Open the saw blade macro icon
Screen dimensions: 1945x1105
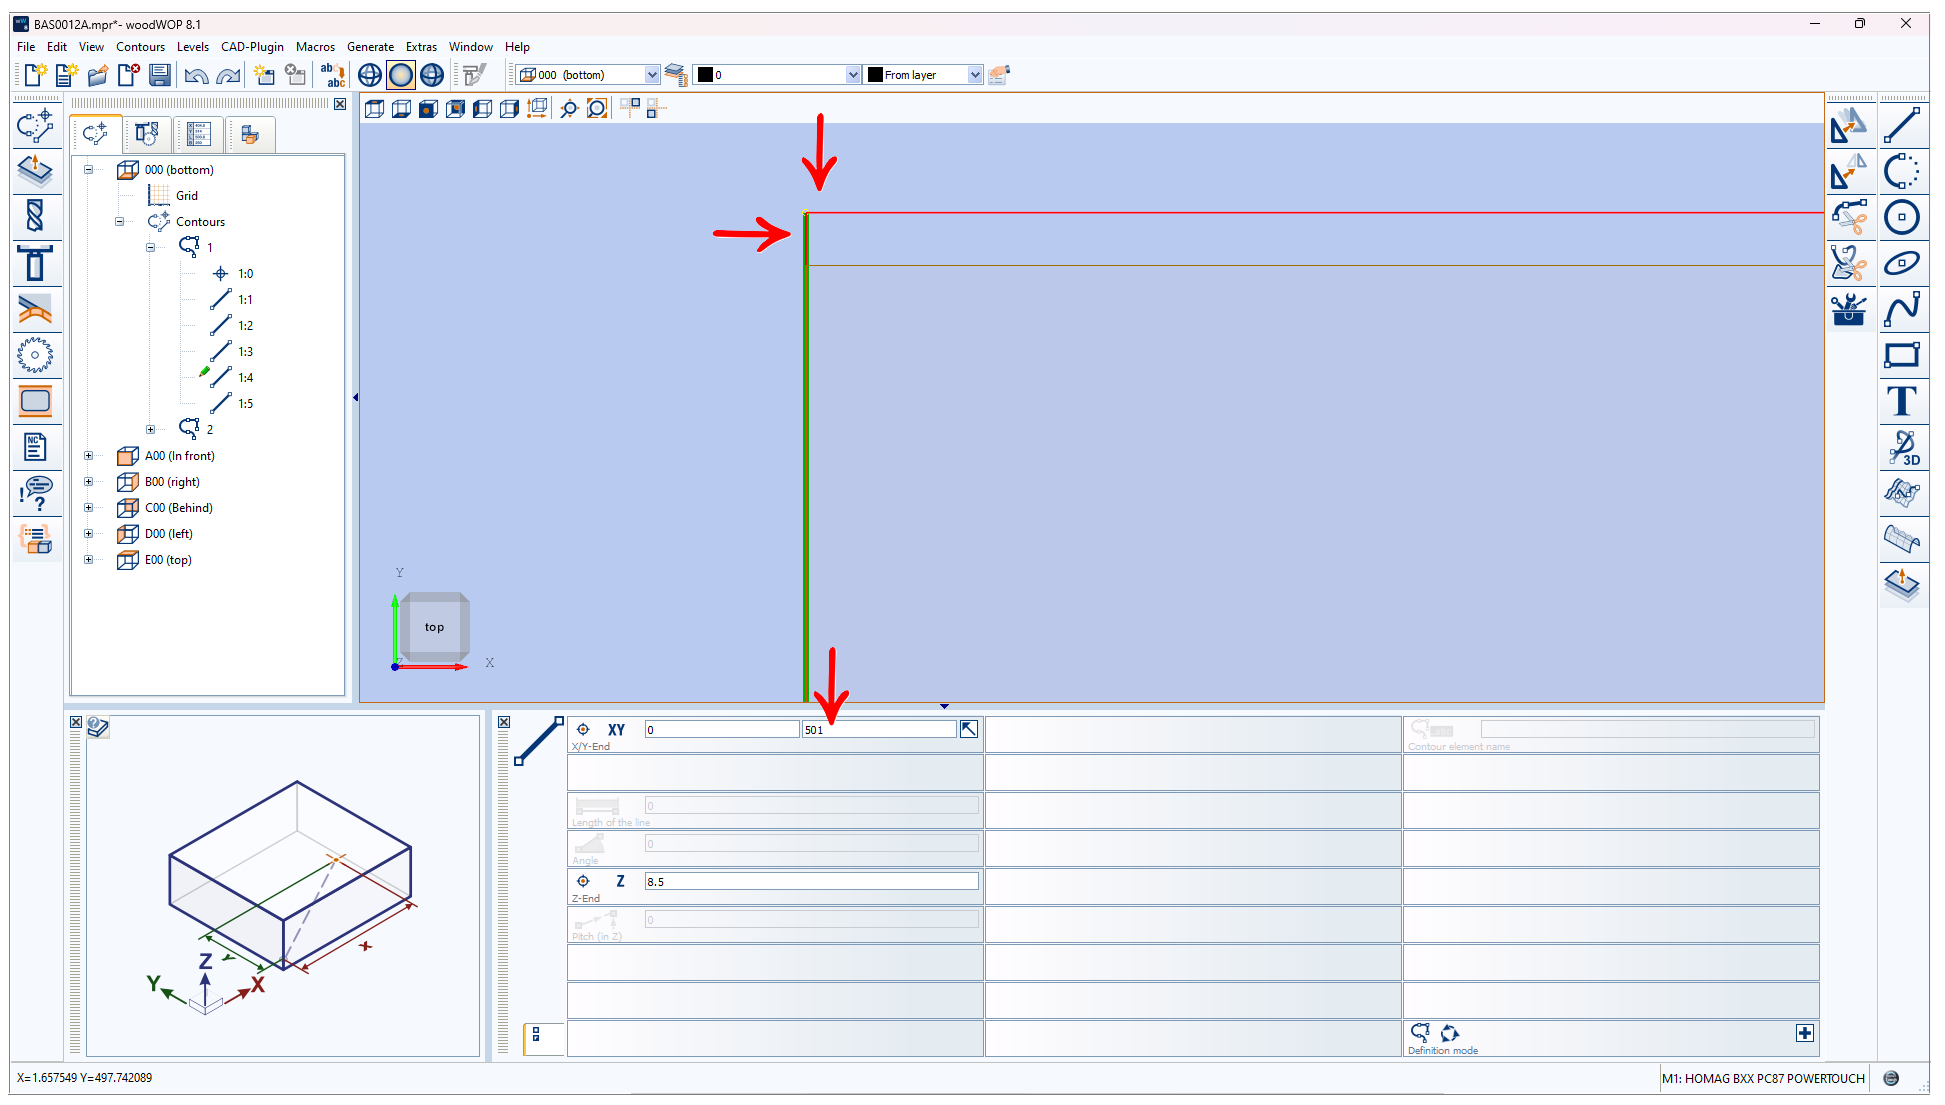point(35,355)
